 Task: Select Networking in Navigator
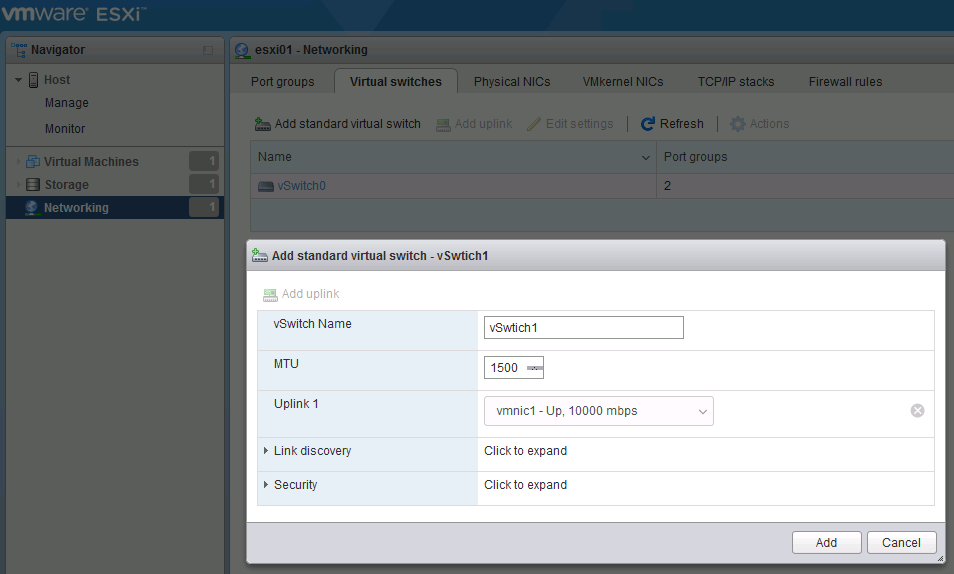point(76,208)
